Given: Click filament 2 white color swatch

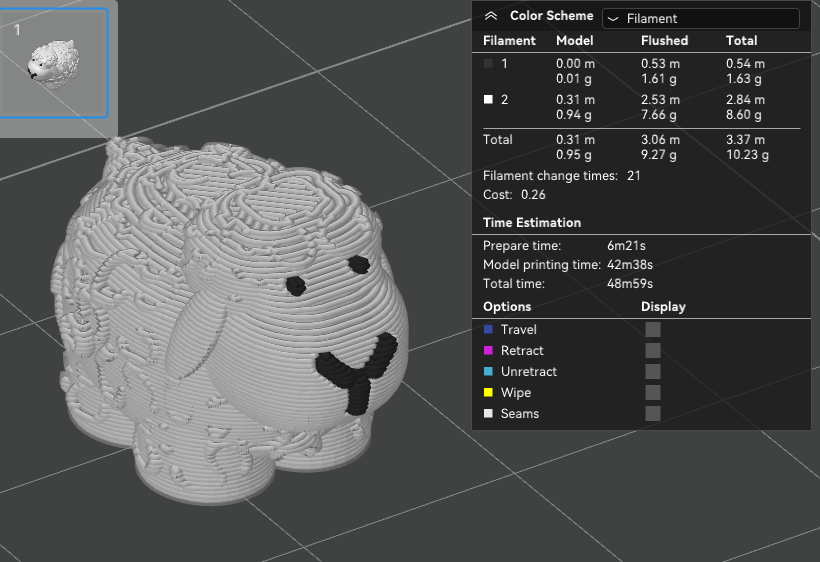Looking at the screenshot, I should pos(488,99).
